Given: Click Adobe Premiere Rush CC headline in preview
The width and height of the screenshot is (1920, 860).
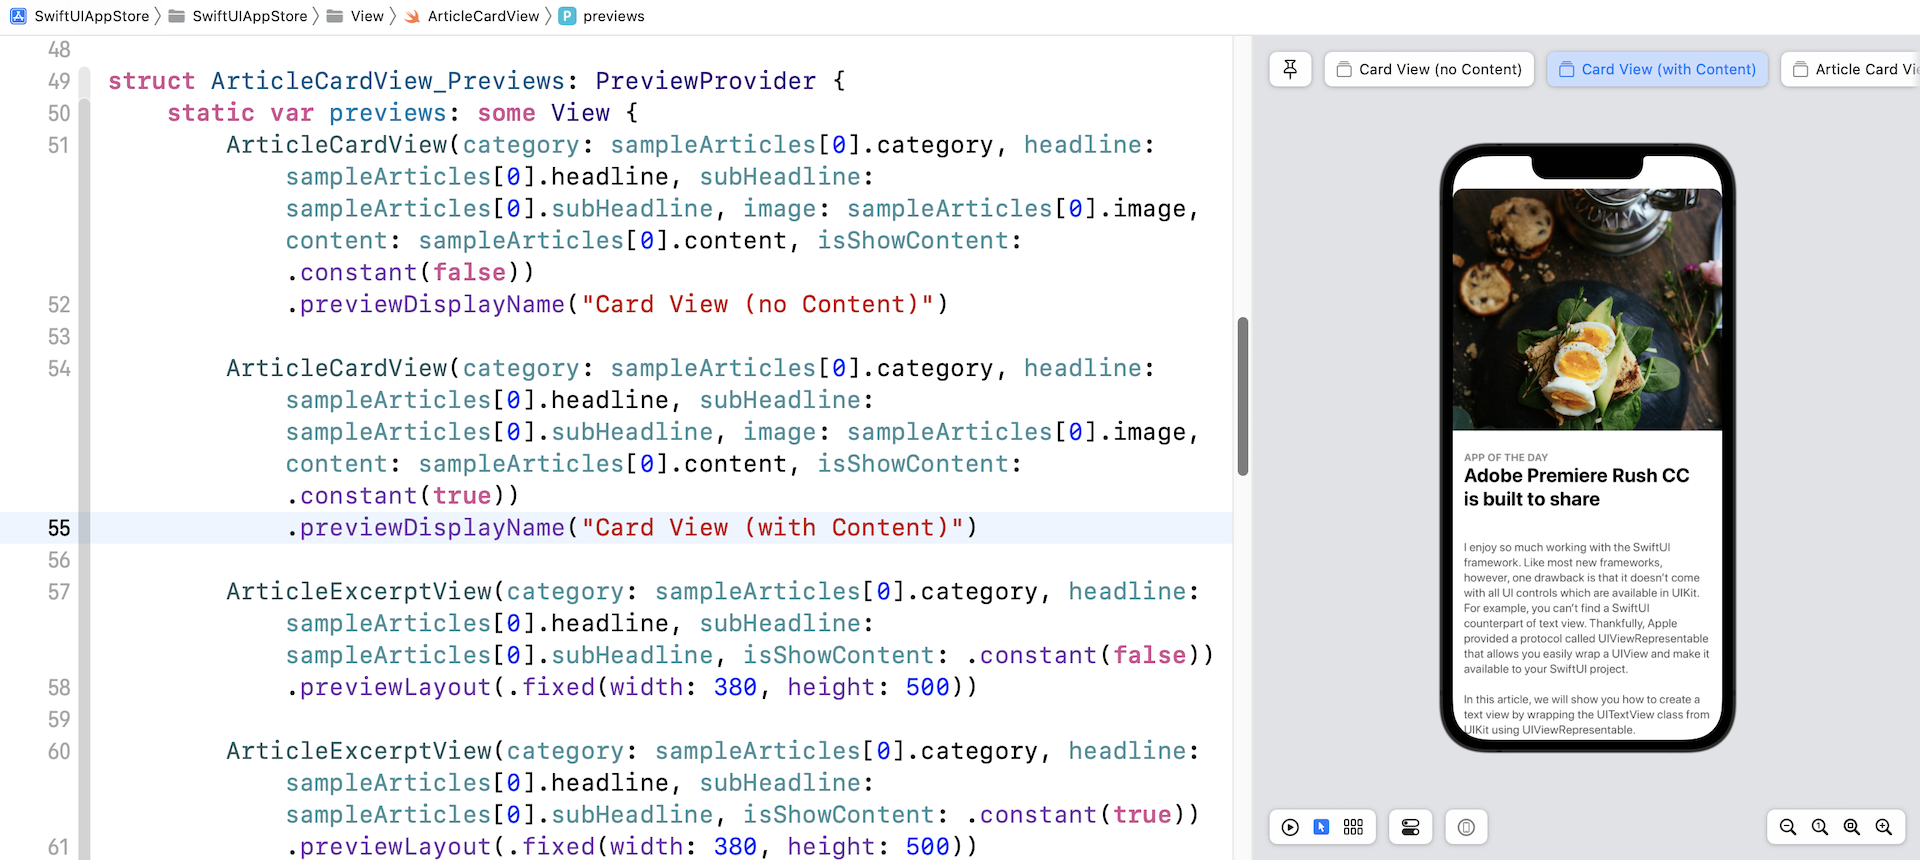Looking at the screenshot, I should 1577,487.
